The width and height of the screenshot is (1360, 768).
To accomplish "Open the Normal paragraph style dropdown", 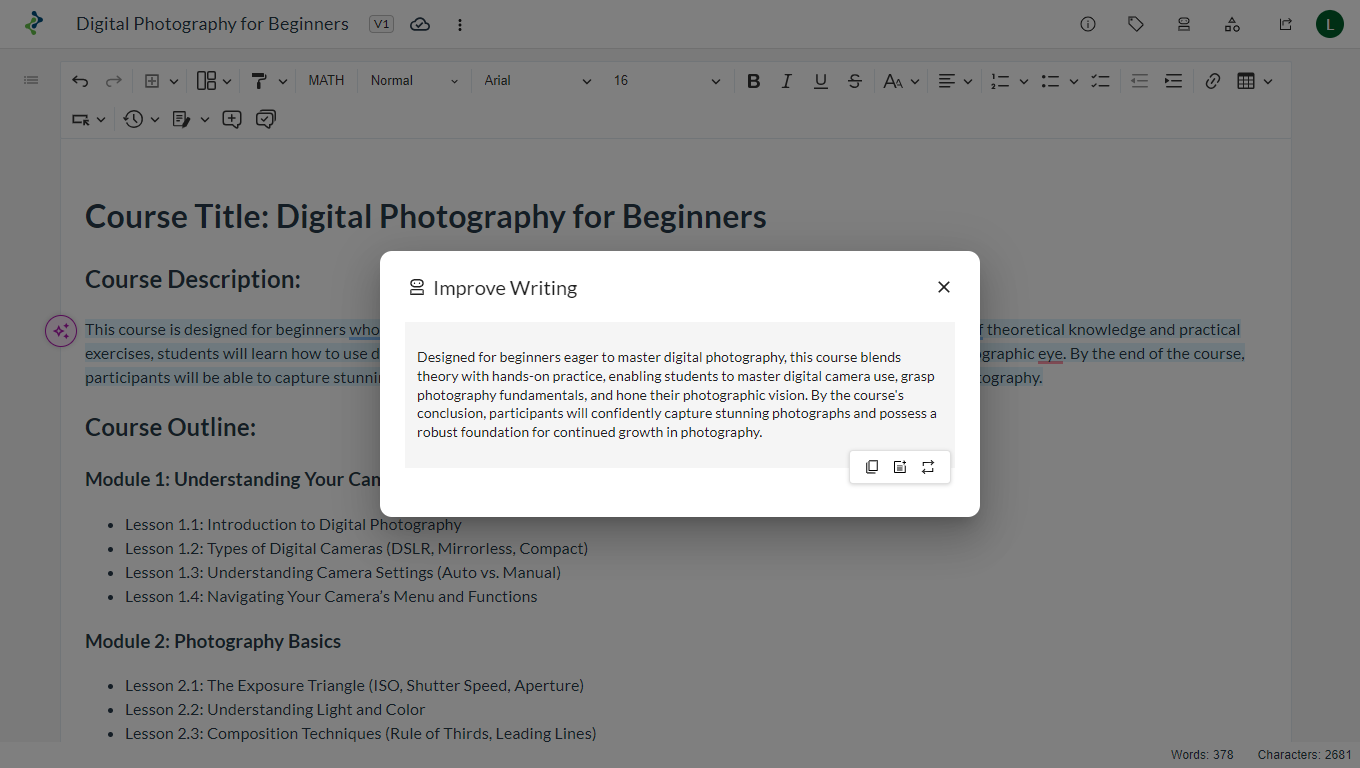I will coord(414,81).
